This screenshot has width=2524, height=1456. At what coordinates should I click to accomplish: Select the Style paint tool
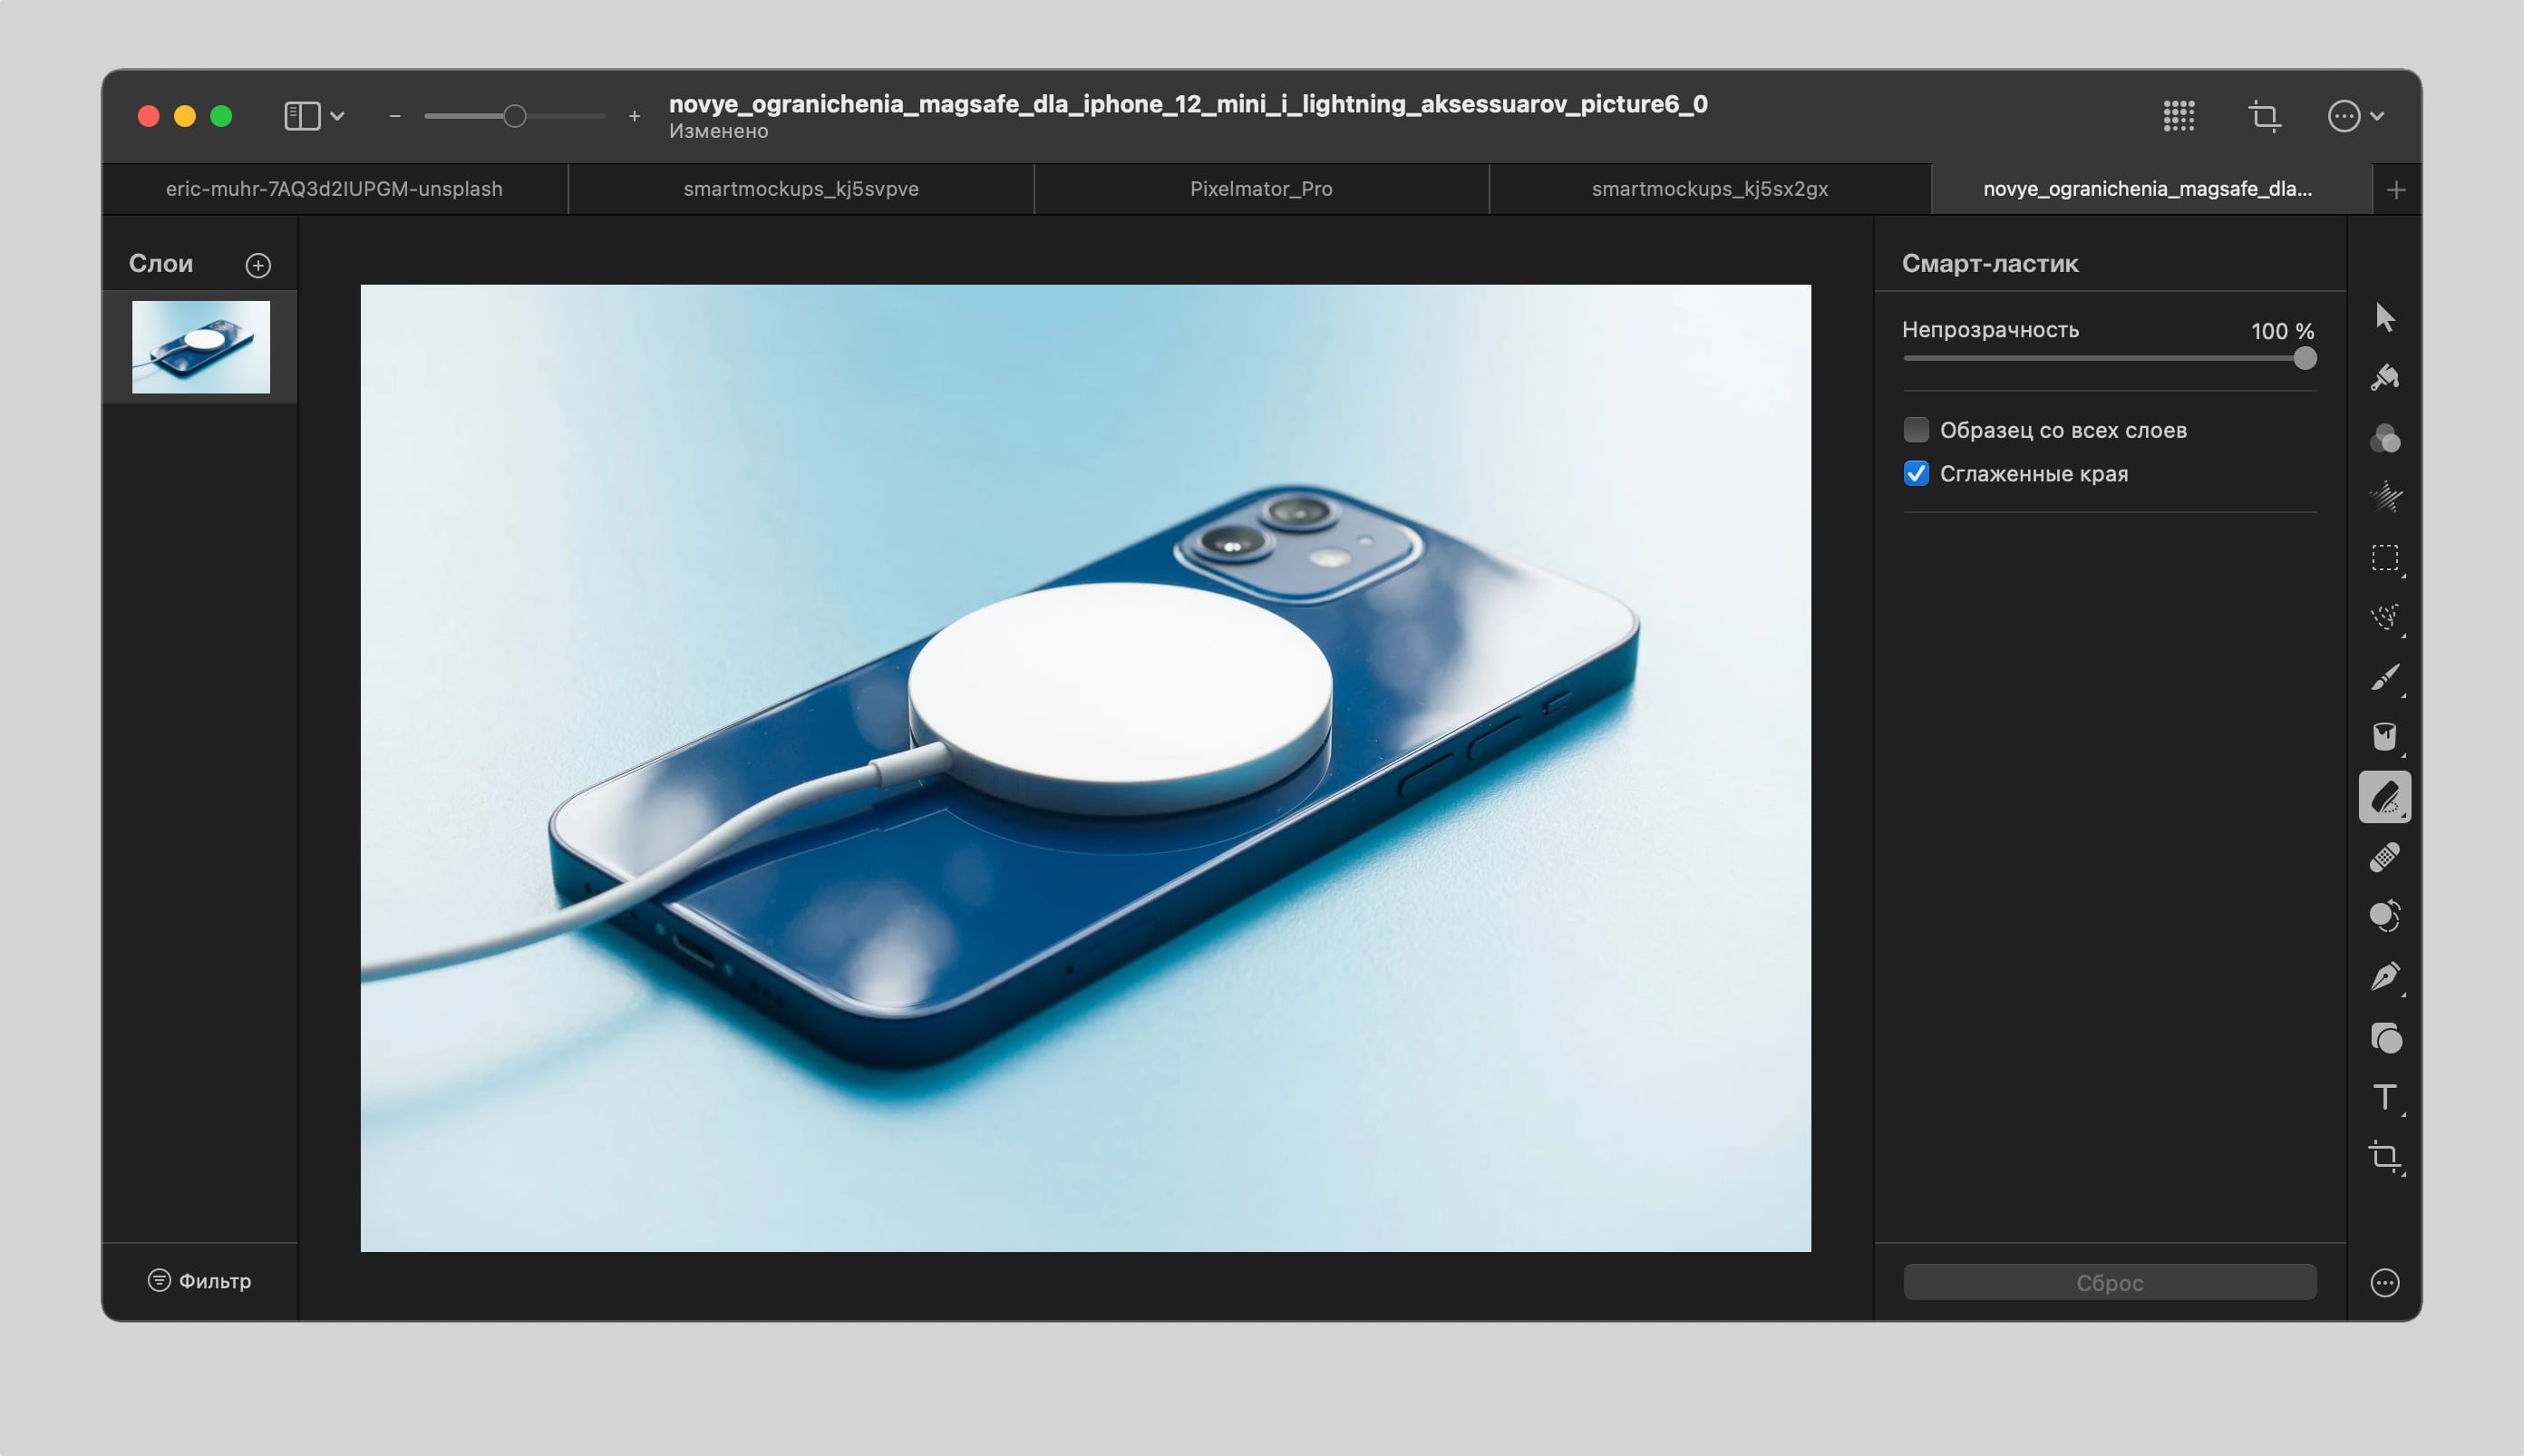2385,378
